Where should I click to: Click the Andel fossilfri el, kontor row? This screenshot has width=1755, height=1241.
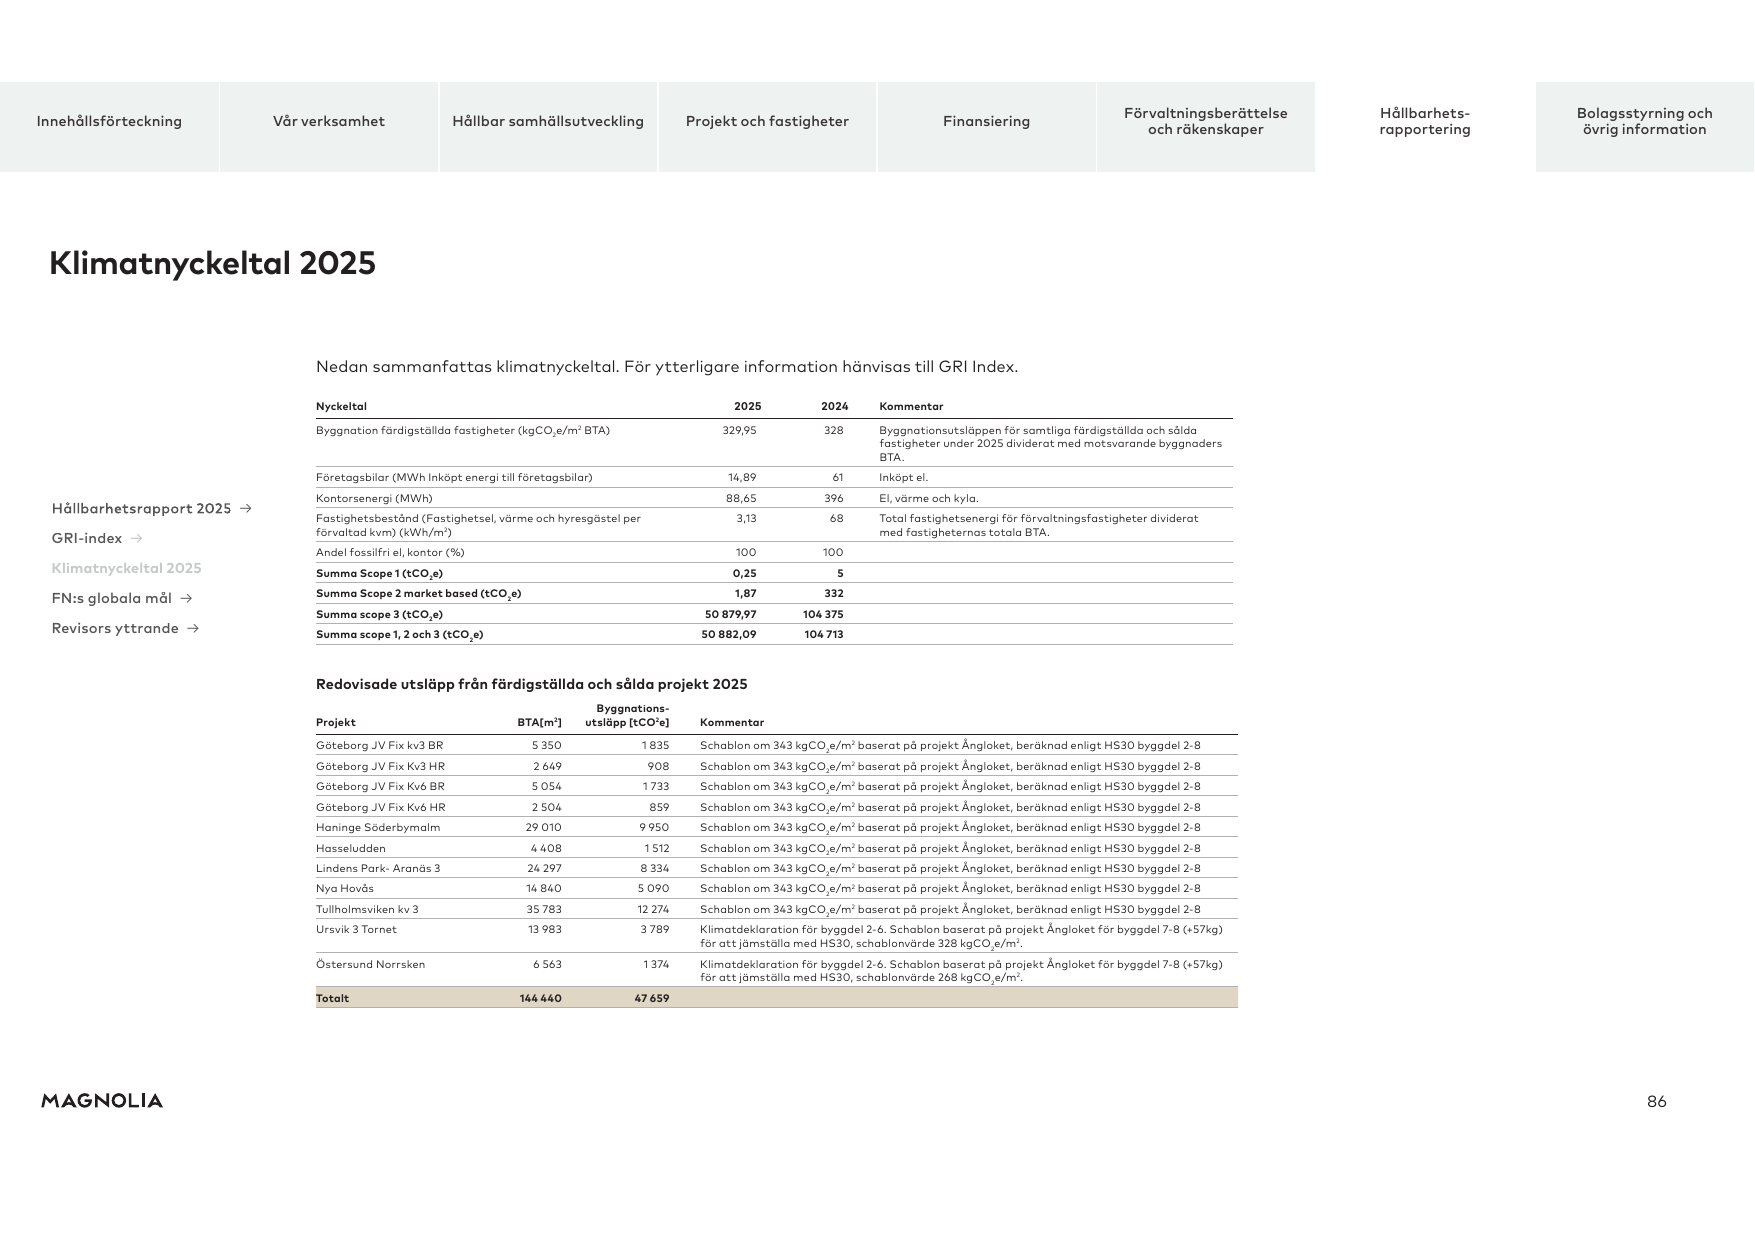pos(774,552)
